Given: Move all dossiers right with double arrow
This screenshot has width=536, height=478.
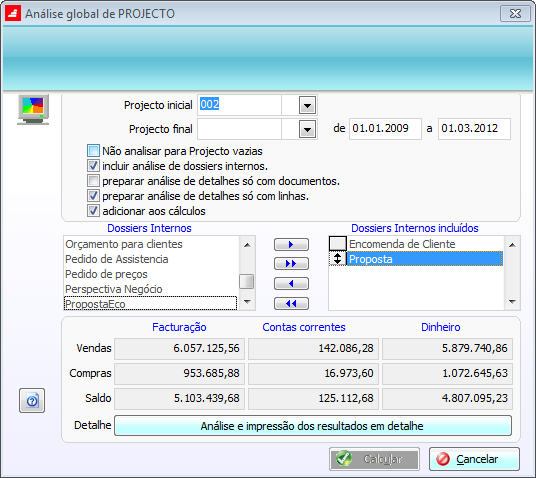Looking at the screenshot, I should click(291, 264).
